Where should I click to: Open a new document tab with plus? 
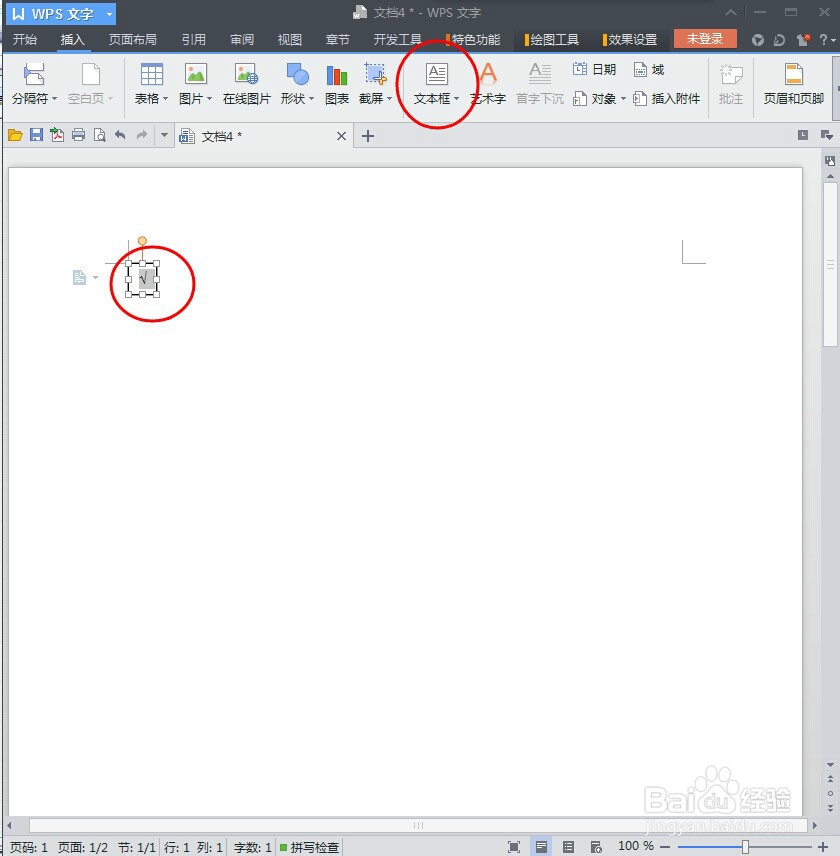coord(368,136)
